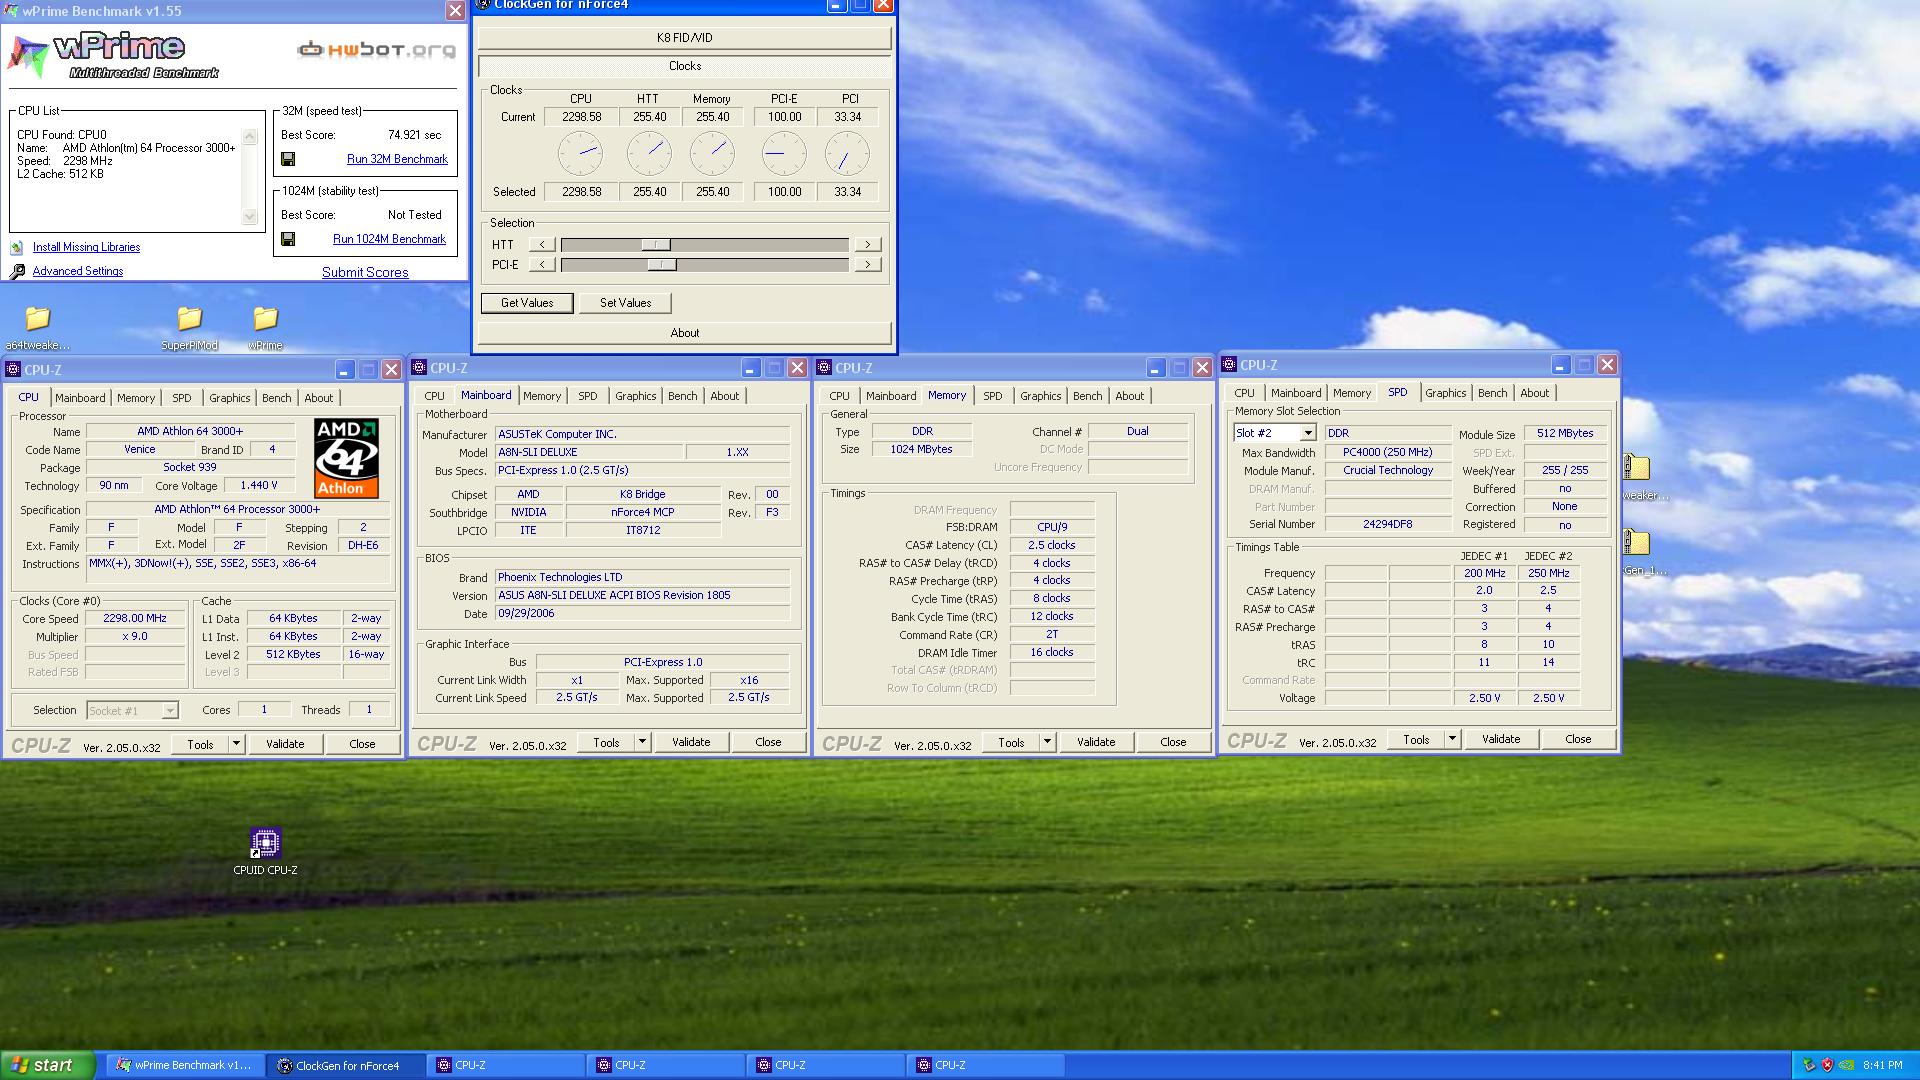This screenshot has width=1920, height=1080.
Task: Open the Install Missing Libraries link
Action: 86,247
